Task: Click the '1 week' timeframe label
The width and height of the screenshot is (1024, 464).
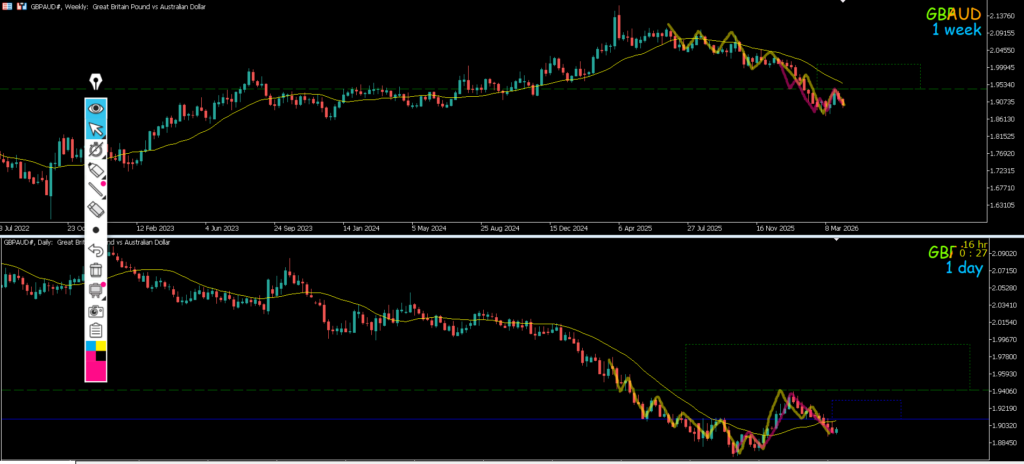Action: [955, 30]
